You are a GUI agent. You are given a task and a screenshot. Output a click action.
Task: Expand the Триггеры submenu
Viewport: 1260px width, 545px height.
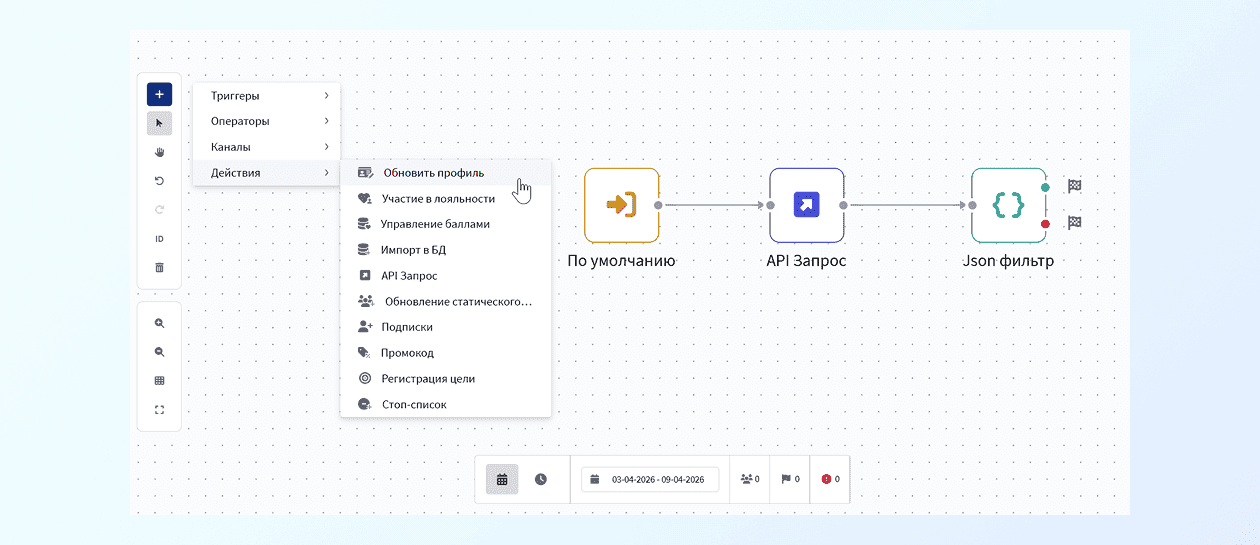pos(266,96)
